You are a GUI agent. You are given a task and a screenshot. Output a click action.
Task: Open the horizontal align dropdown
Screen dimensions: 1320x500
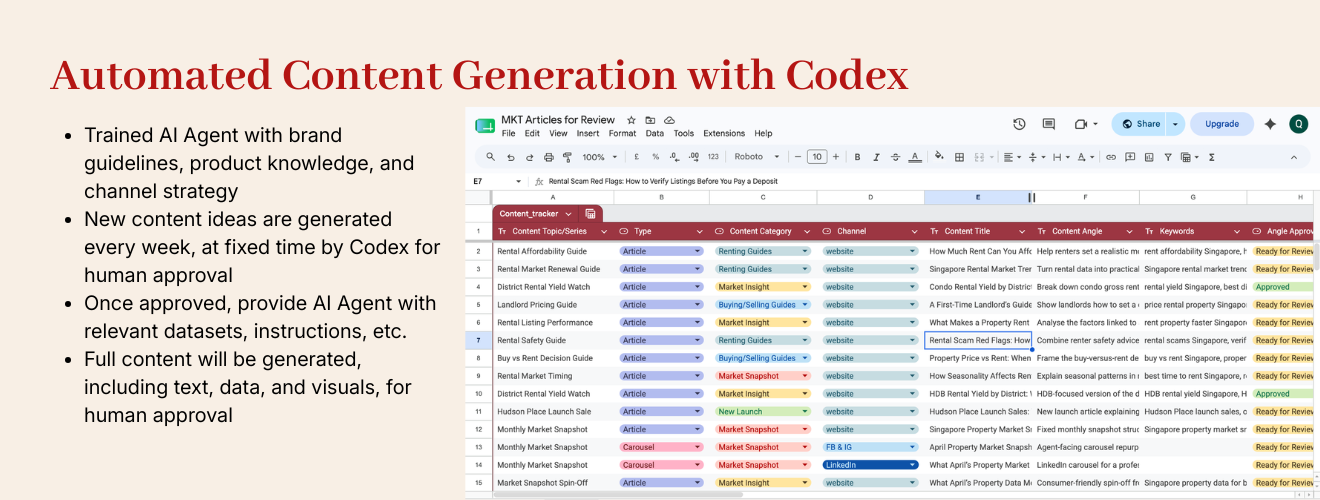(x=1012, y=157)
